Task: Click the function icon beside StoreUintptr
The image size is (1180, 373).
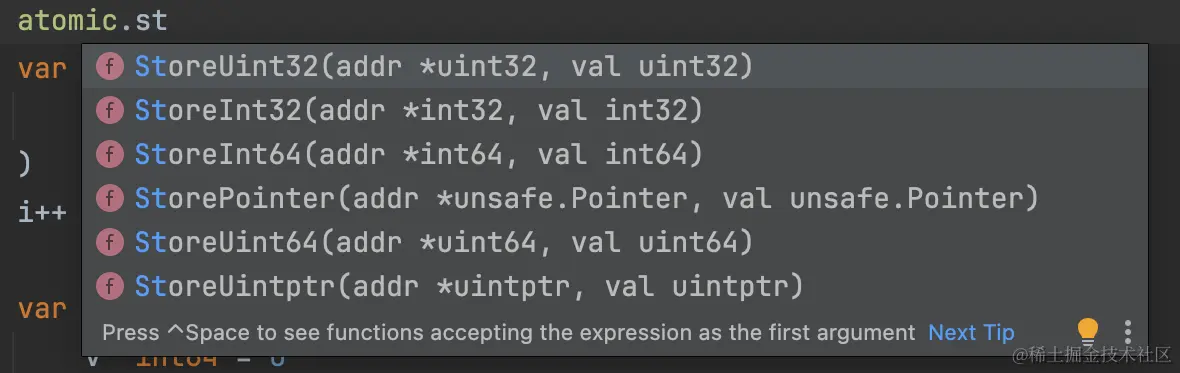Action: (x=110, y=286)
